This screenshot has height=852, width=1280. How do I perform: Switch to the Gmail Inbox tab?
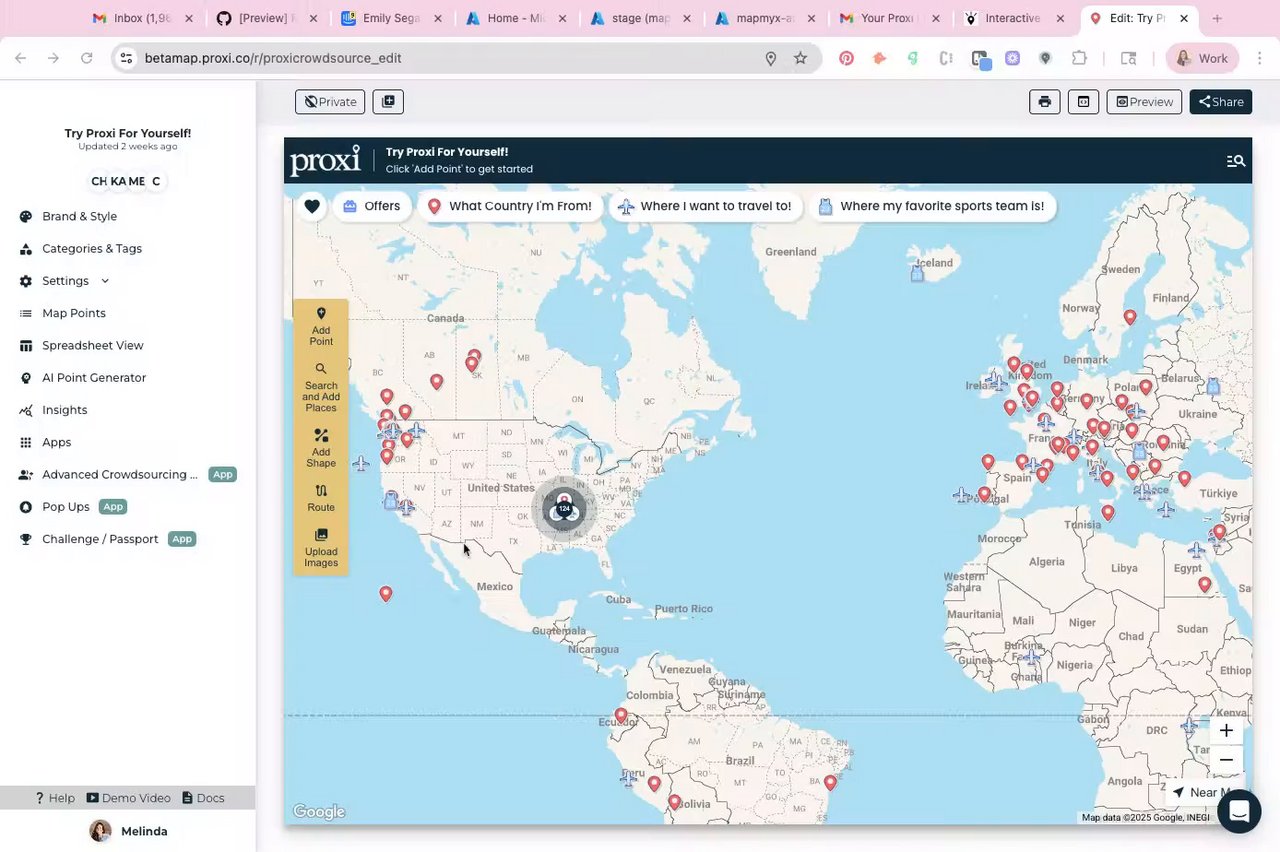pyautogui.click(x=142, y=18)
